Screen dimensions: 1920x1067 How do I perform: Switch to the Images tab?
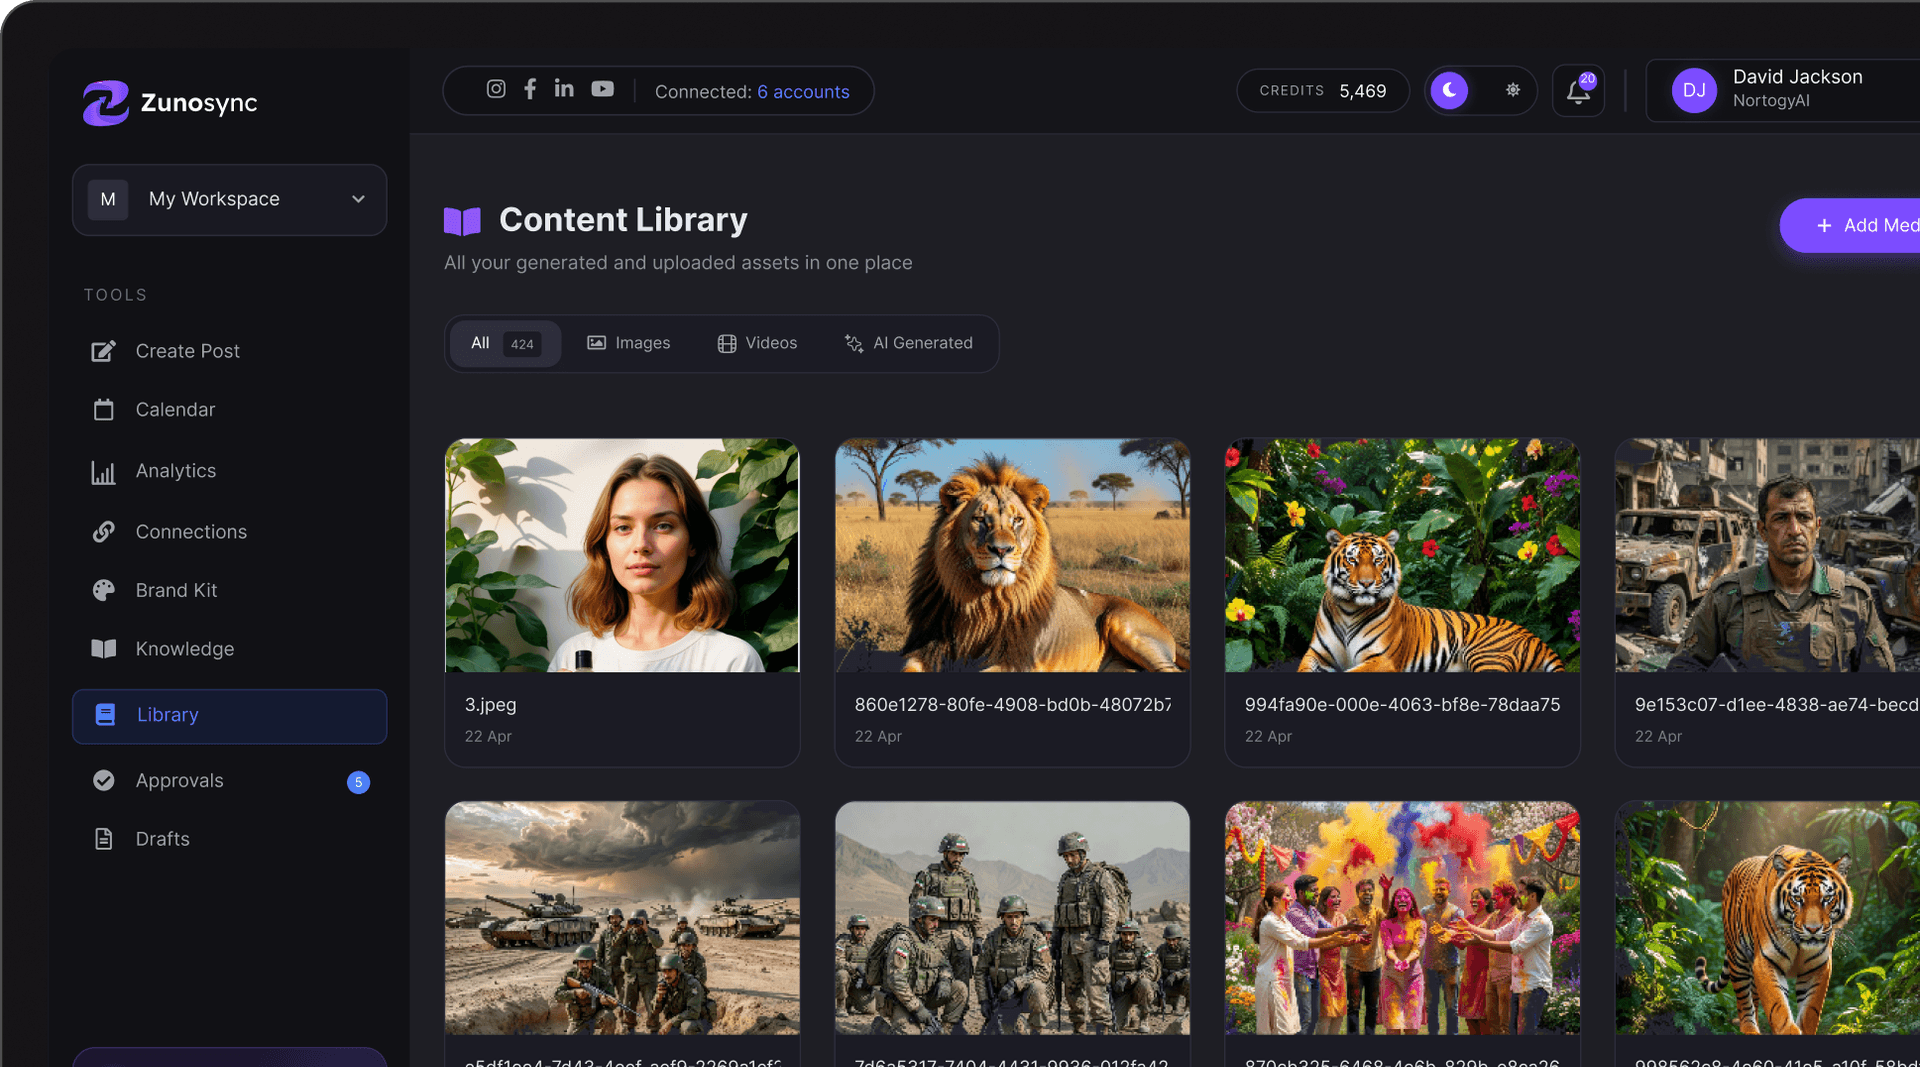point(629,343)
